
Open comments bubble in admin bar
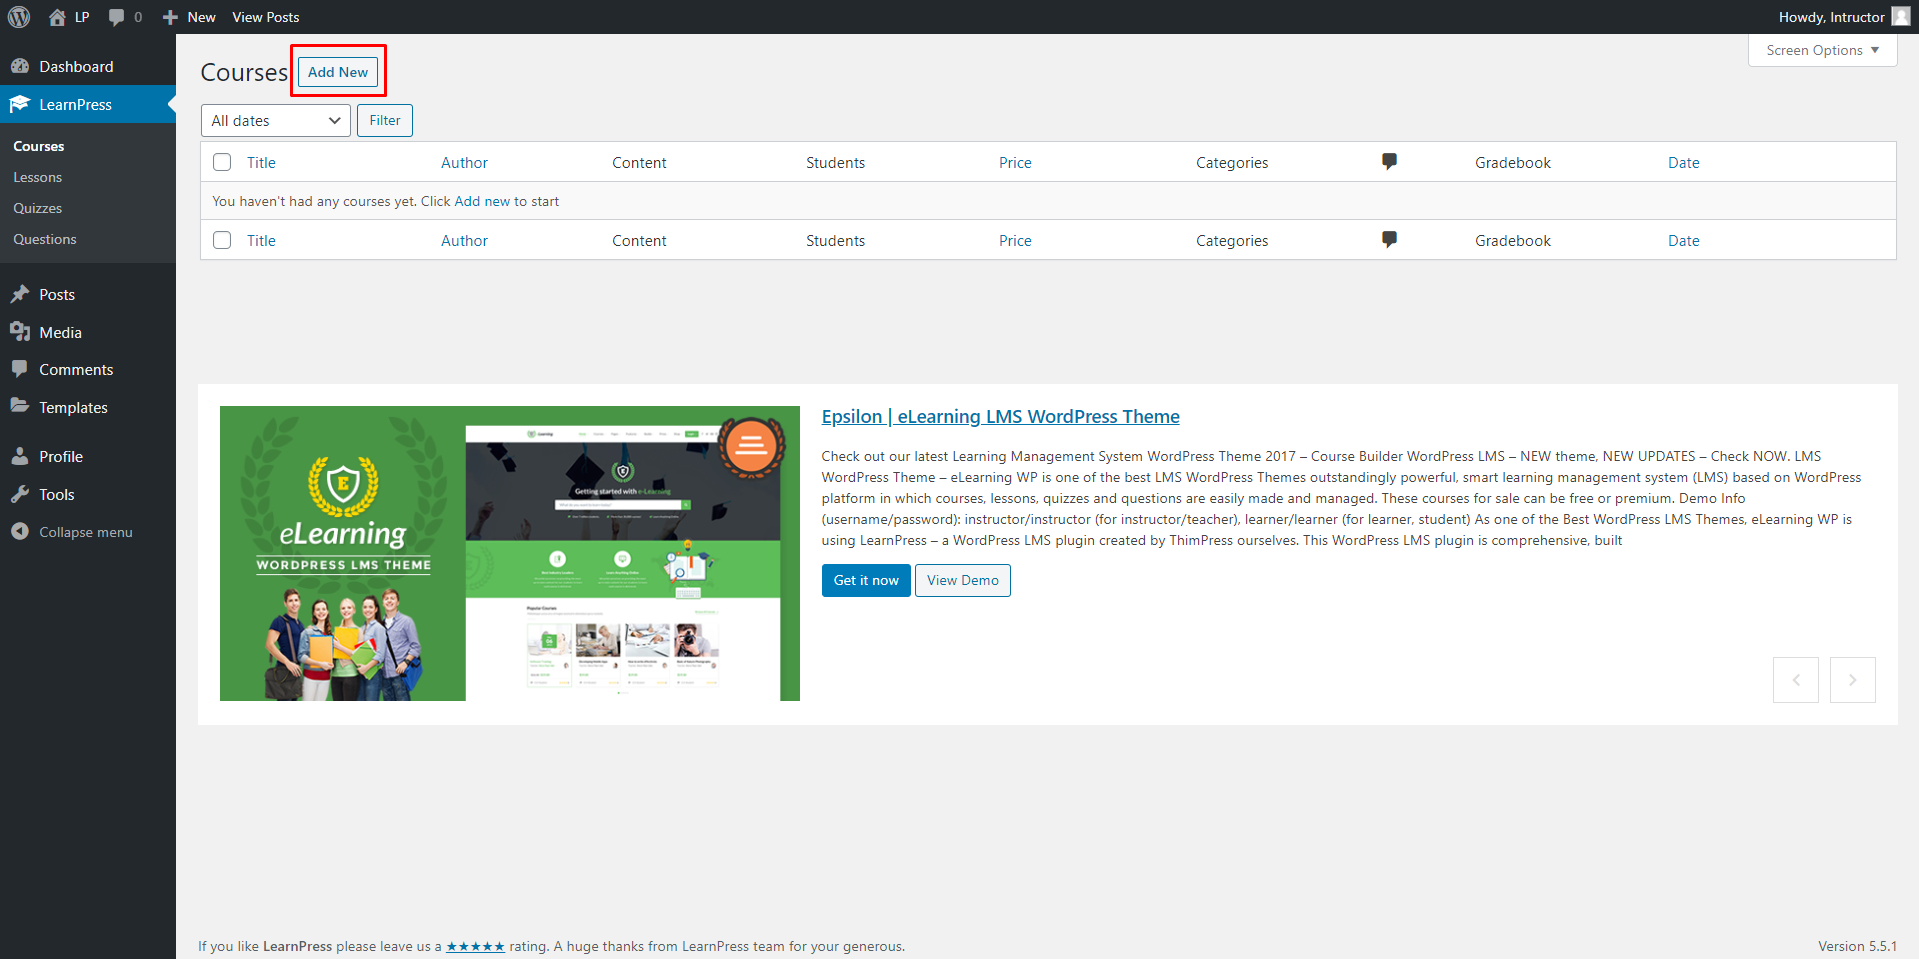pos(117,17)
